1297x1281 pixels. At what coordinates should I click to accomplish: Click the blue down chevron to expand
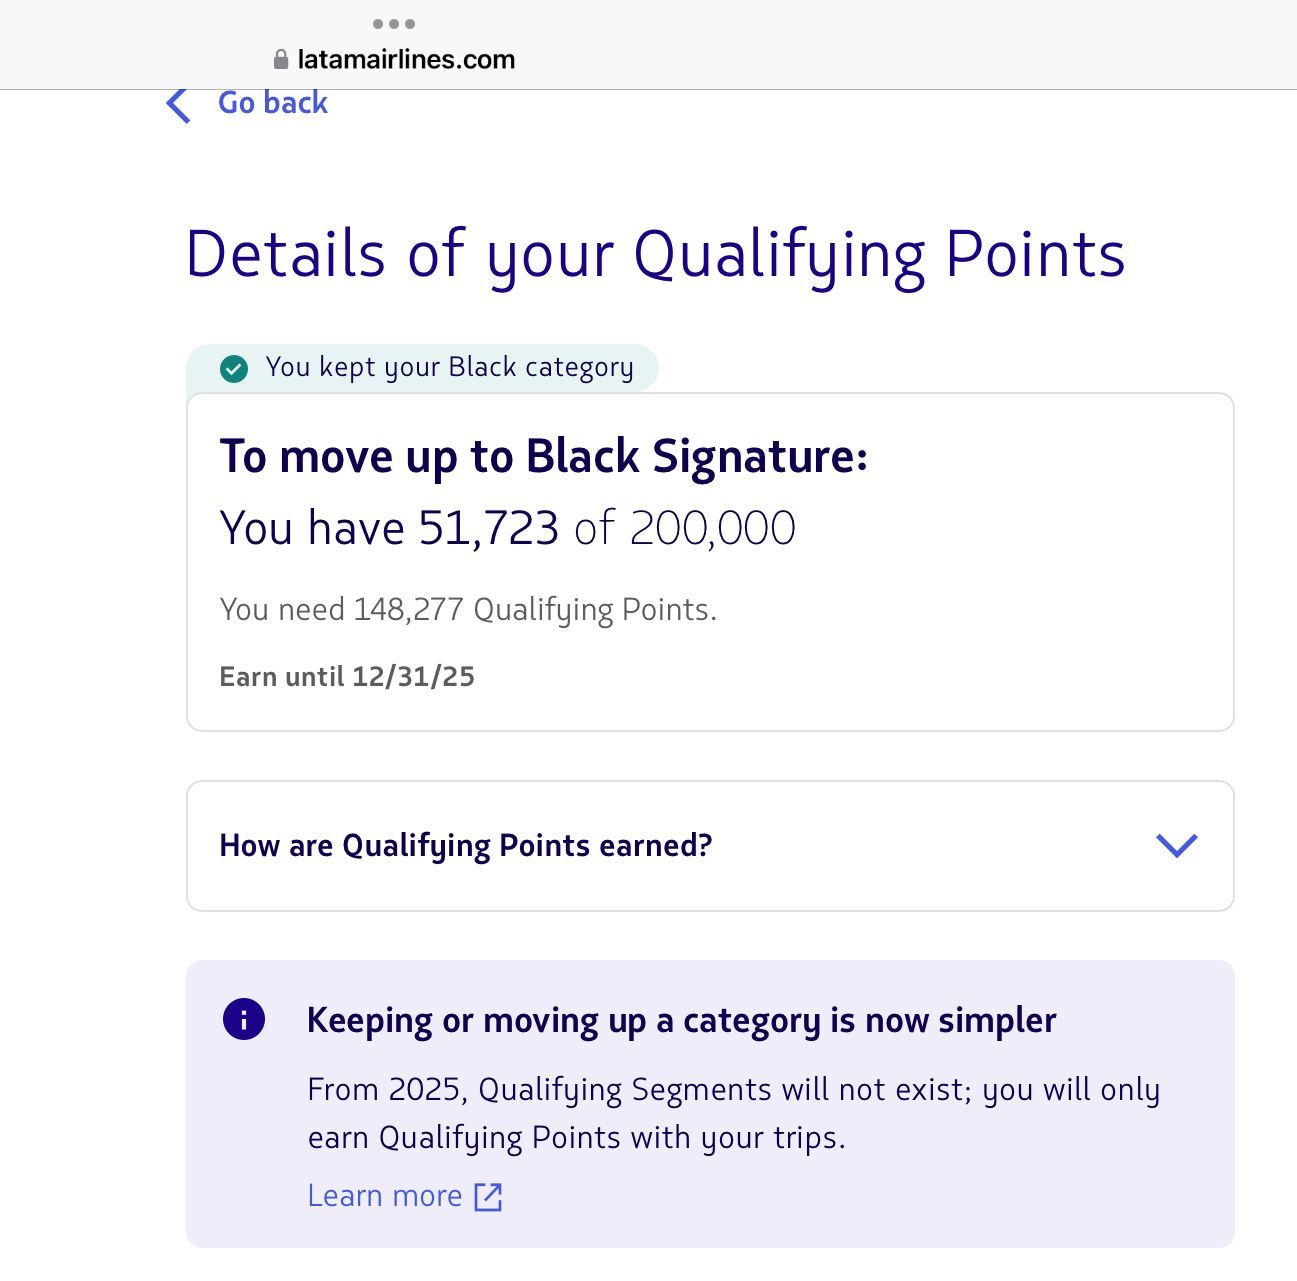(x=1176, y=846)
